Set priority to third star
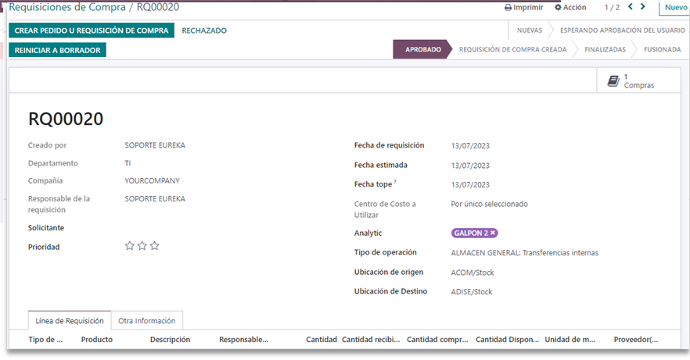The width and height of the screenshot is (690, 360). pos(154,246)
